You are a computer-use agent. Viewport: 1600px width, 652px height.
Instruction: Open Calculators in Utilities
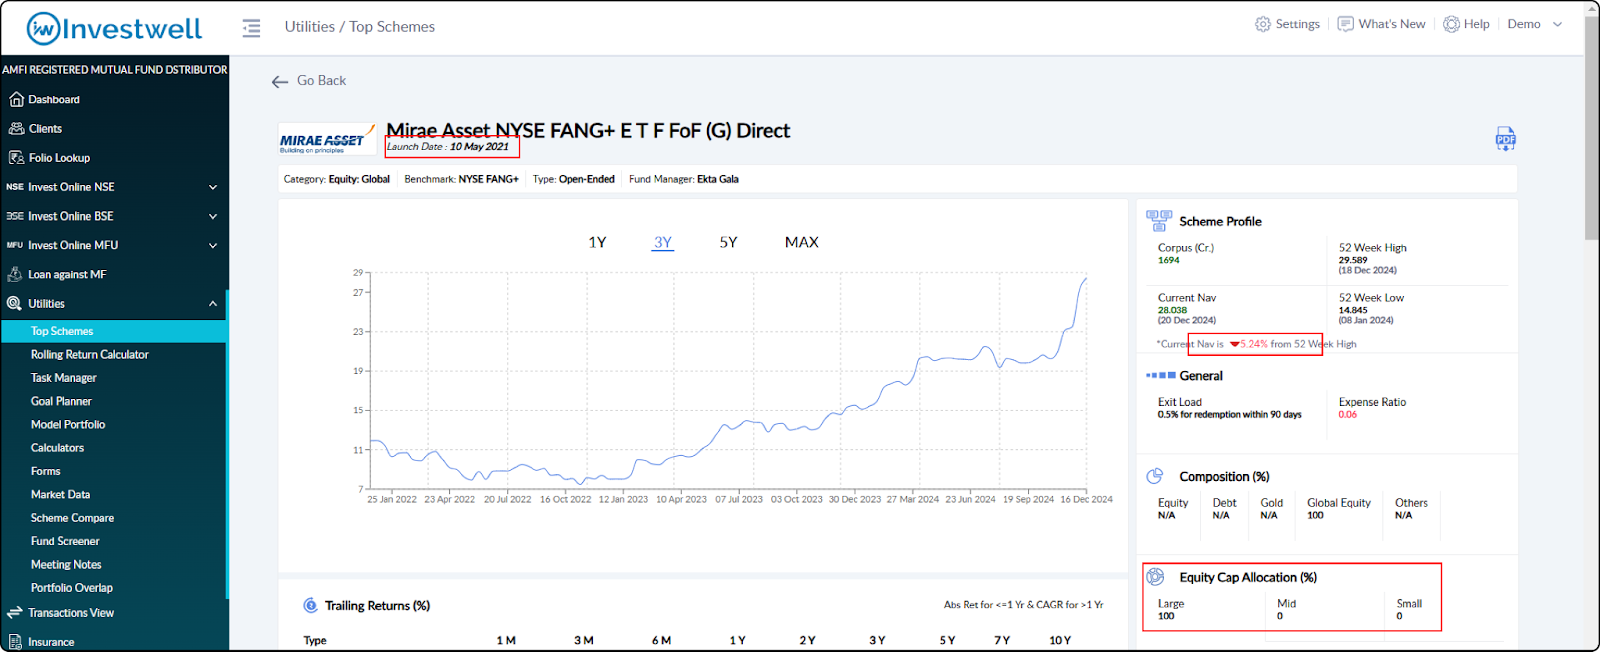pos(57,448)
